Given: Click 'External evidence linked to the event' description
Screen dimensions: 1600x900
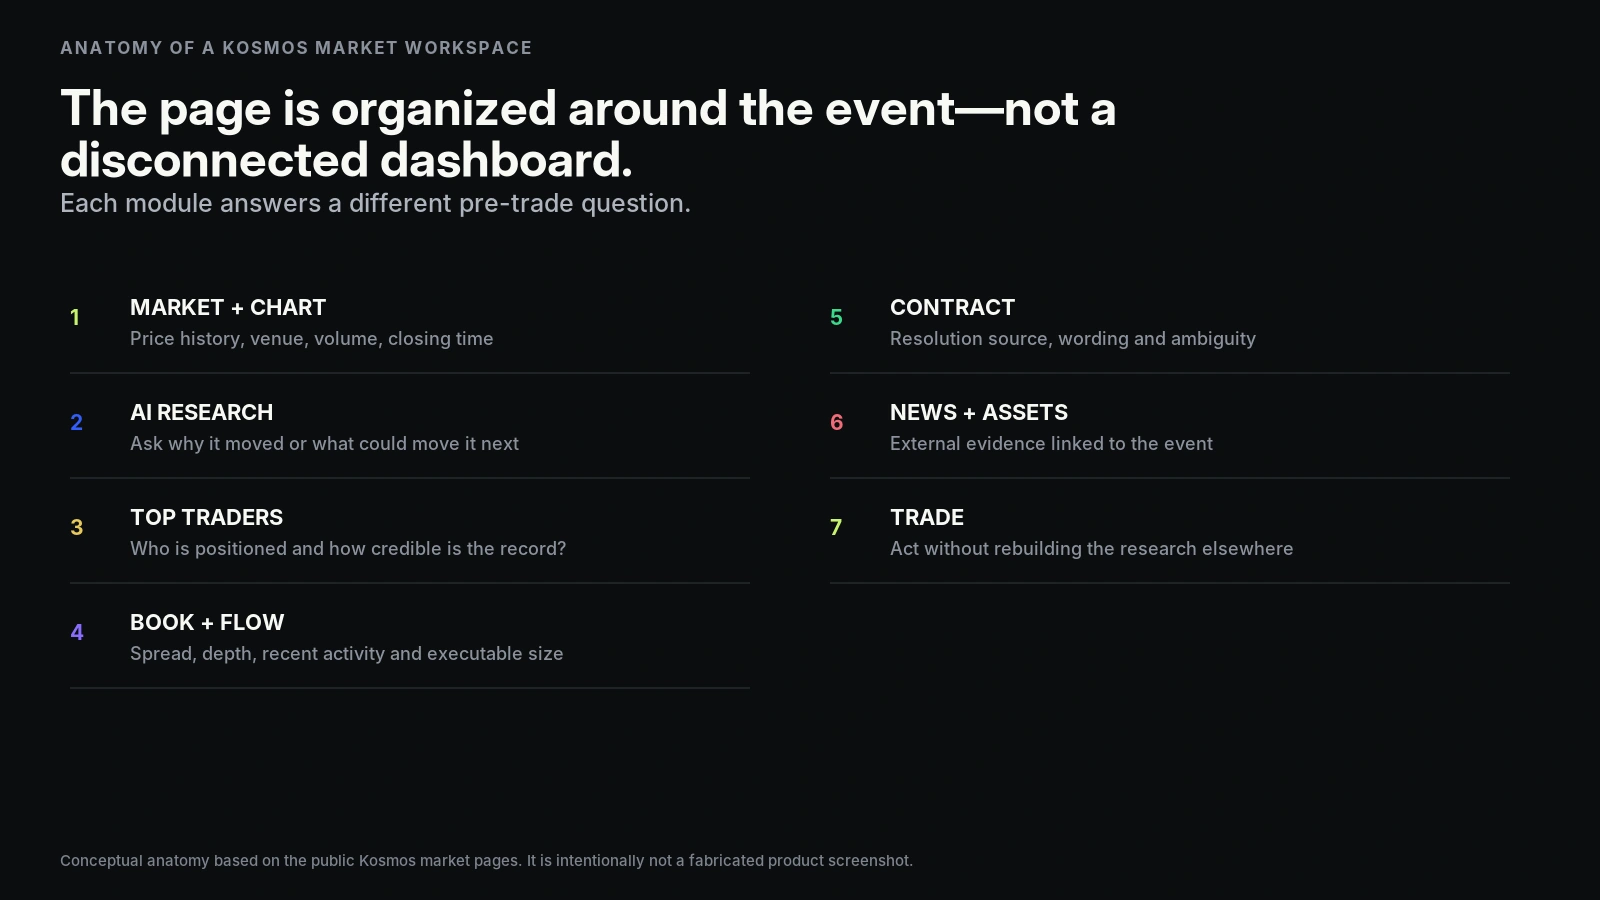Looking at the screenshot, I should point(1051,444).
